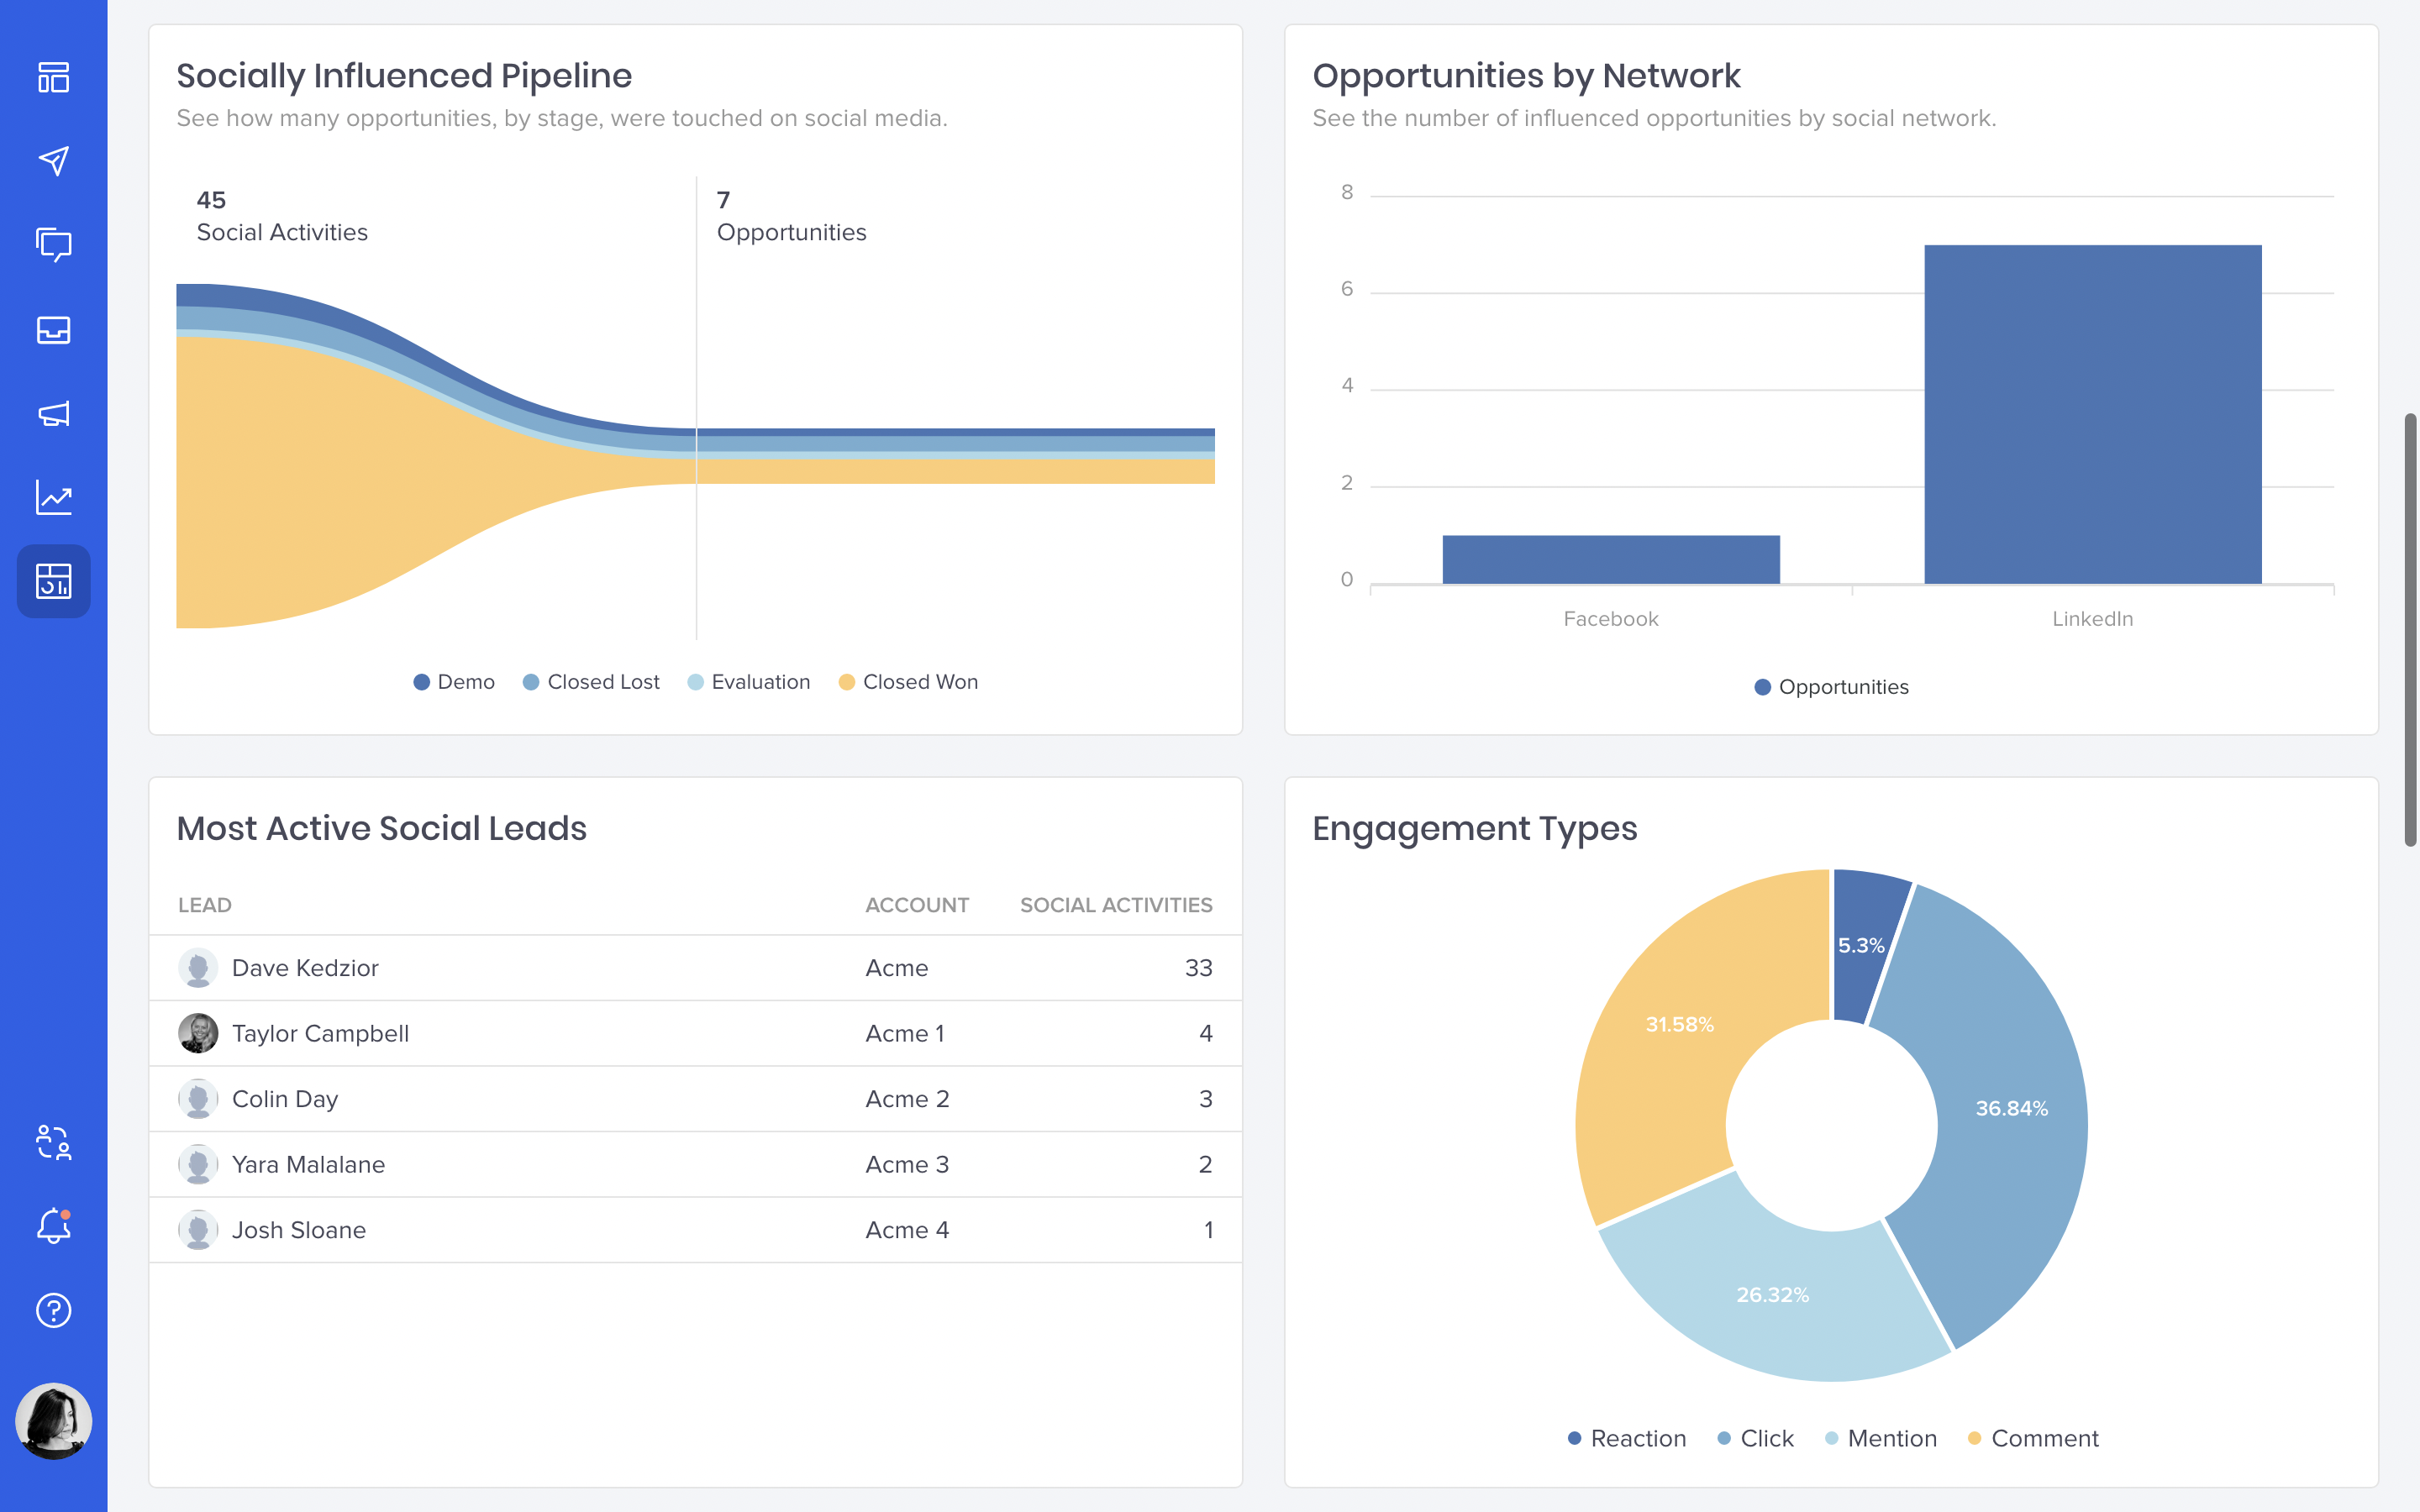Open Taylor Campbell's lead entry
This screenshot has height=1512, width=2420.
point(320,1033)
